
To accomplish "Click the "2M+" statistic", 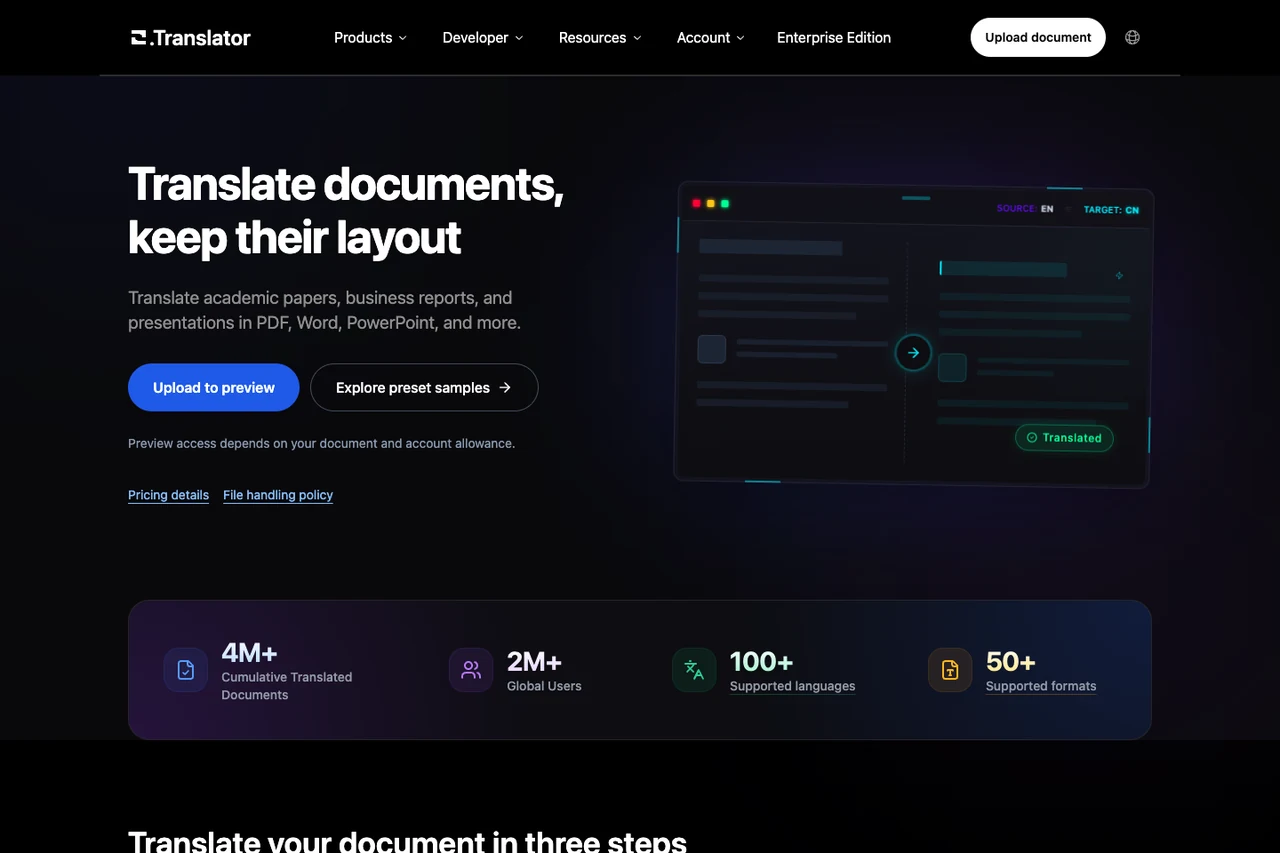I will tap(534, 662).
